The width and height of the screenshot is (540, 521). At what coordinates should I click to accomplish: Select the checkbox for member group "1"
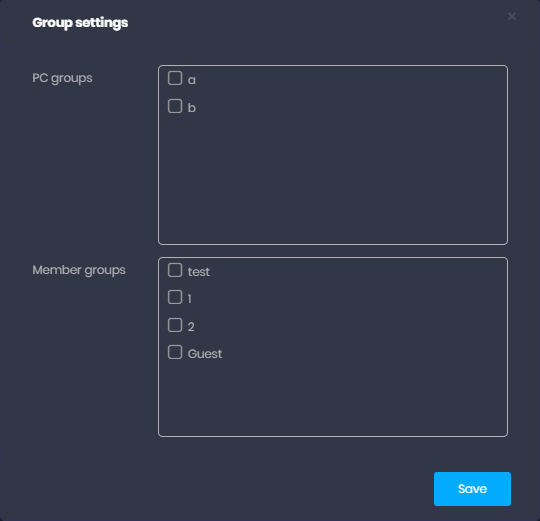(175, 297)
